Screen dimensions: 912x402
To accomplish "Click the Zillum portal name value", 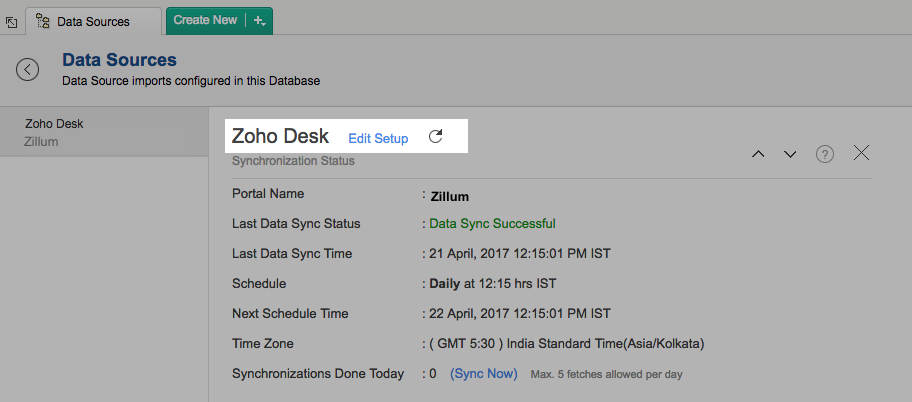I will coord(450,196).
